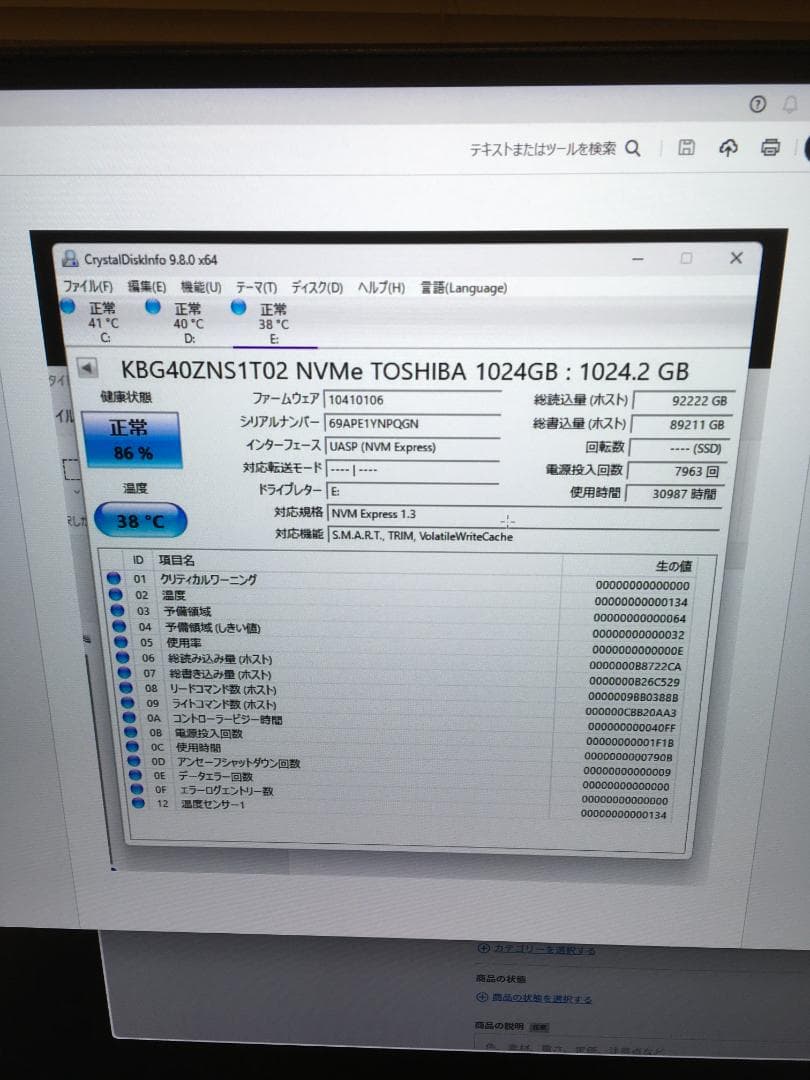The width and height of the screenshot is (810, 1080).
Task: Click total host reads value 92222 GB
Action: point(683,401)
